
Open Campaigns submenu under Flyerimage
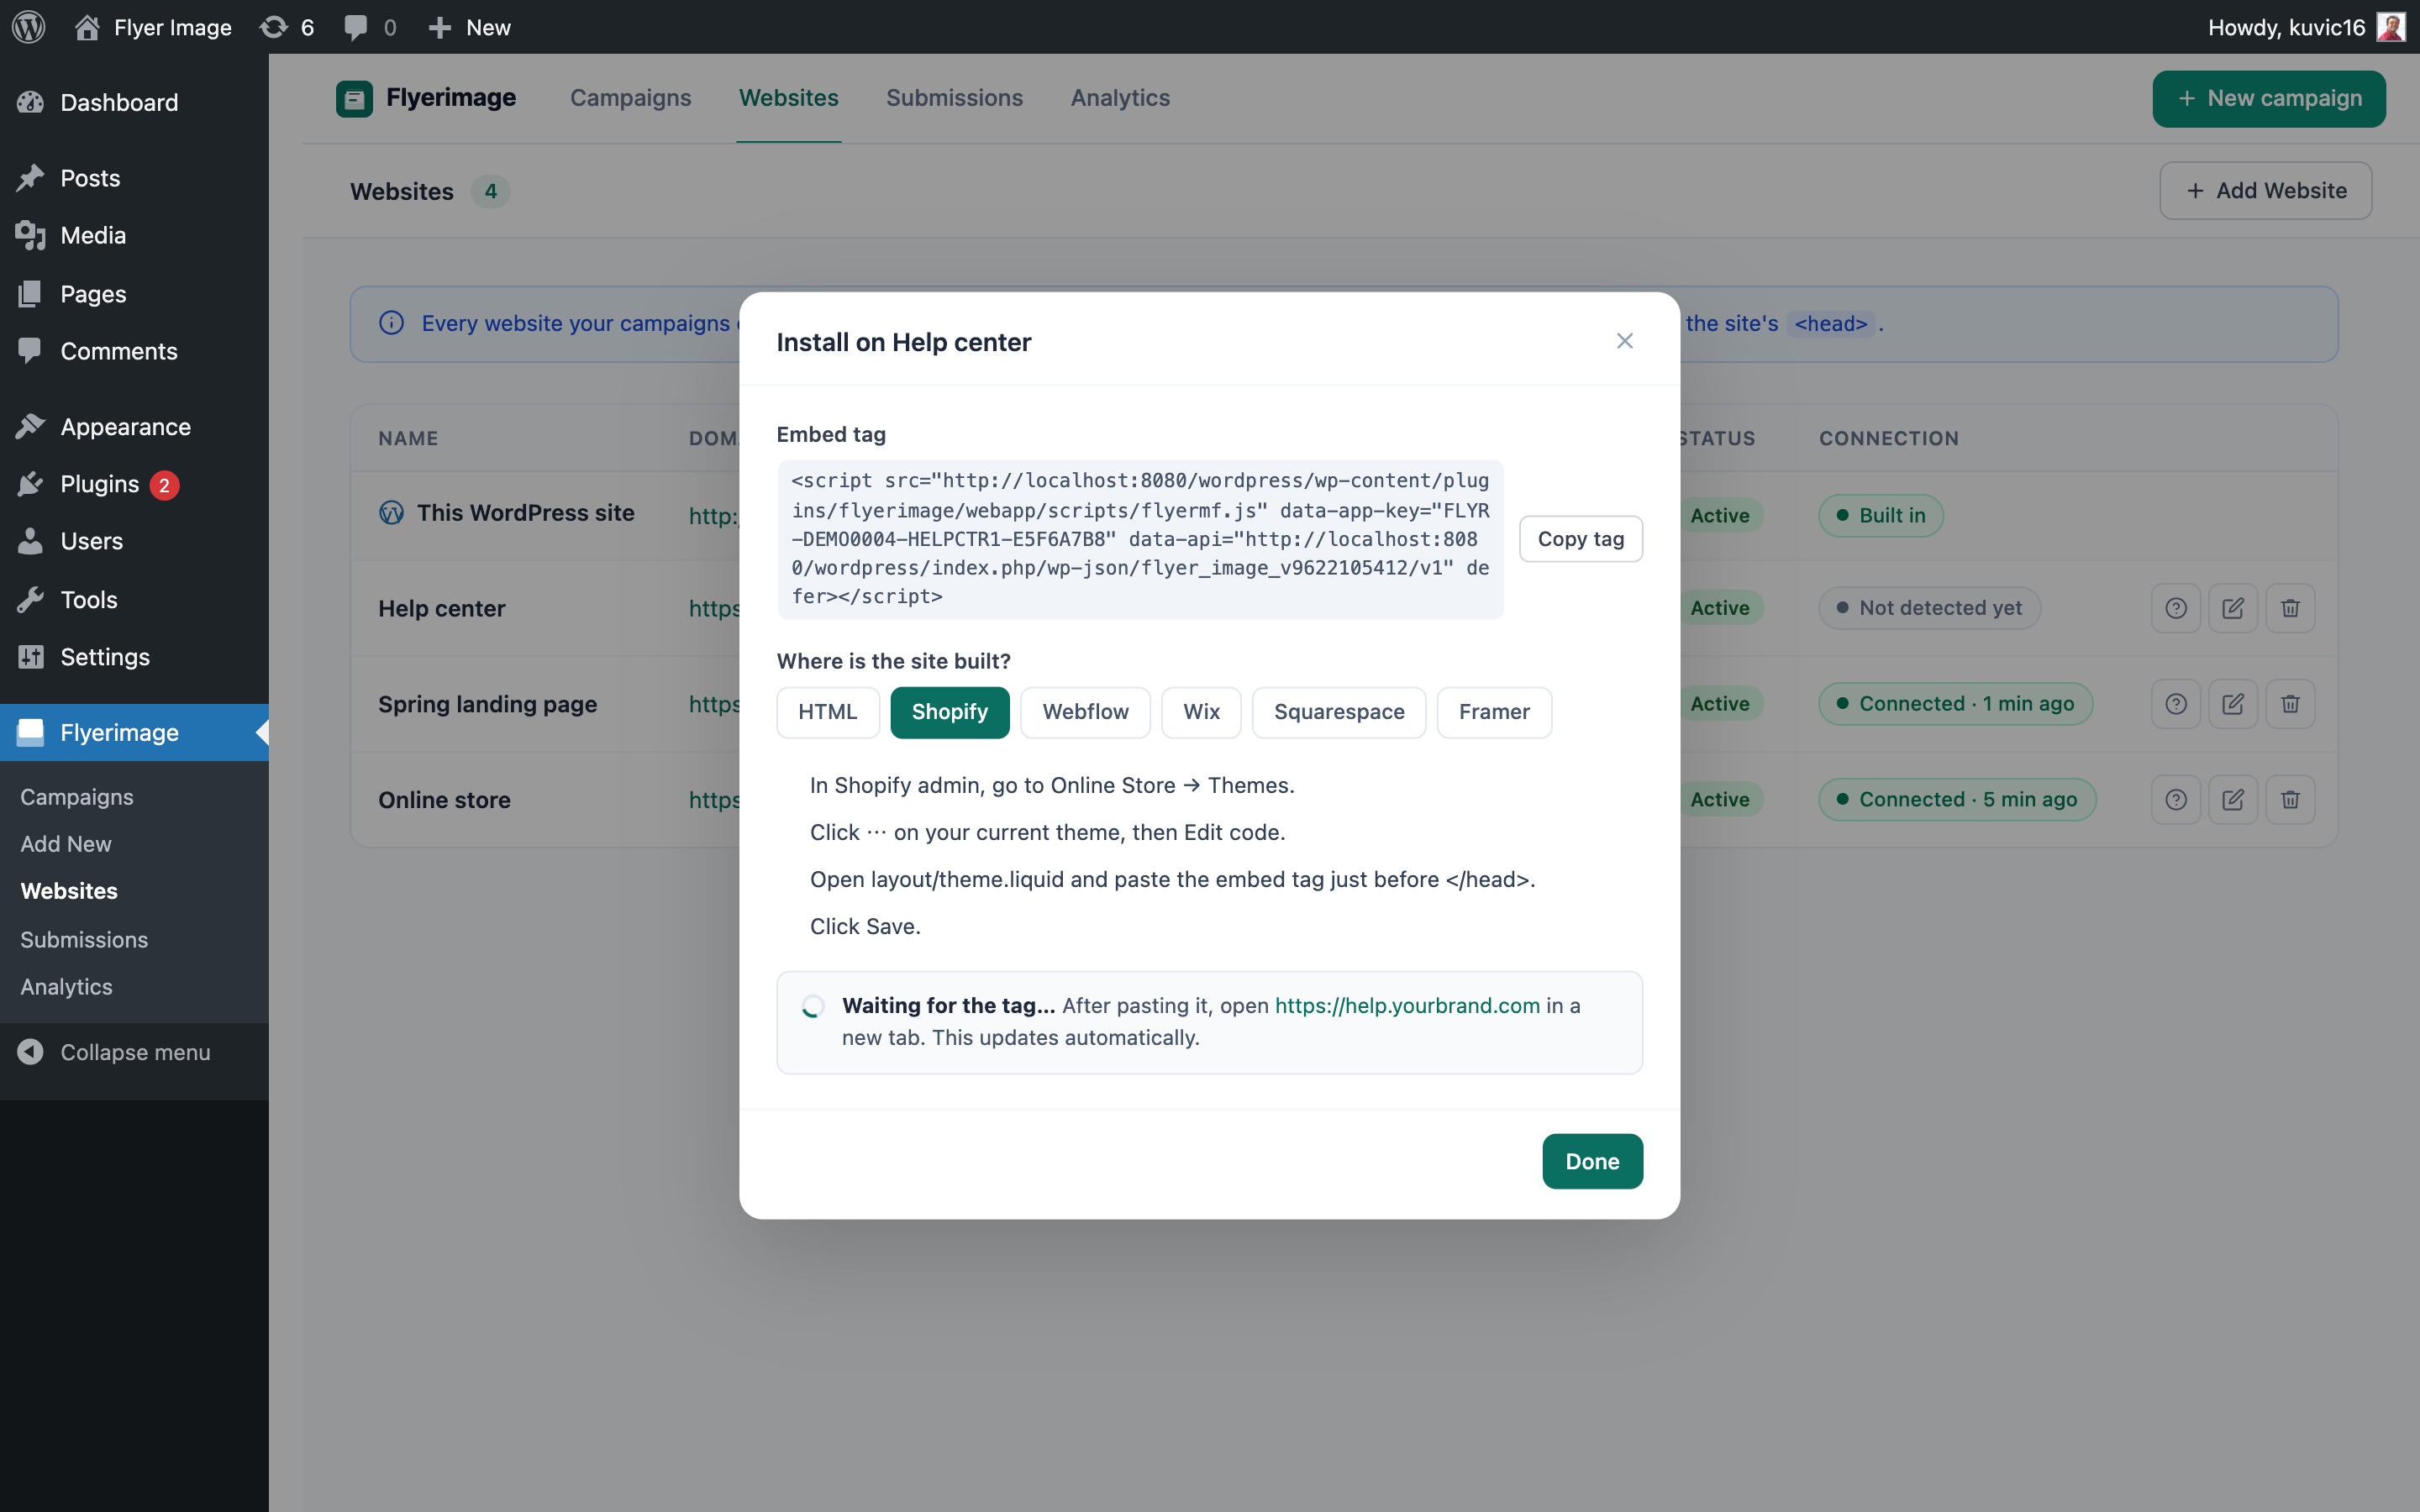(77, 797)
